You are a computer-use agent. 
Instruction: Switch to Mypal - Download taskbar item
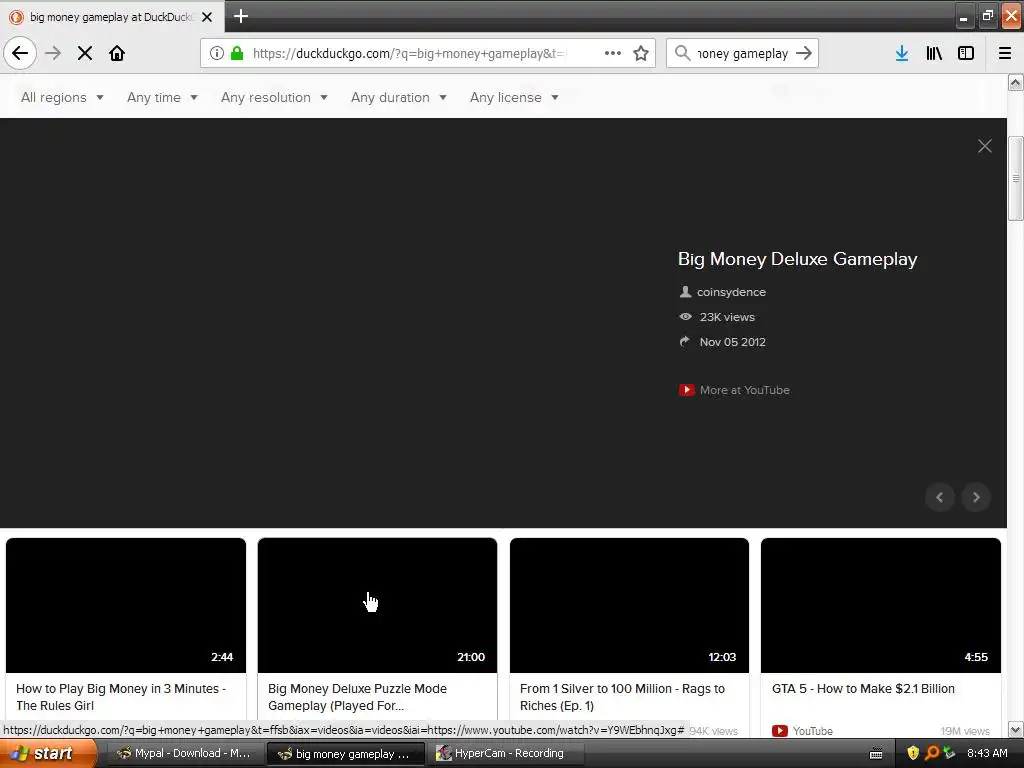185,753
